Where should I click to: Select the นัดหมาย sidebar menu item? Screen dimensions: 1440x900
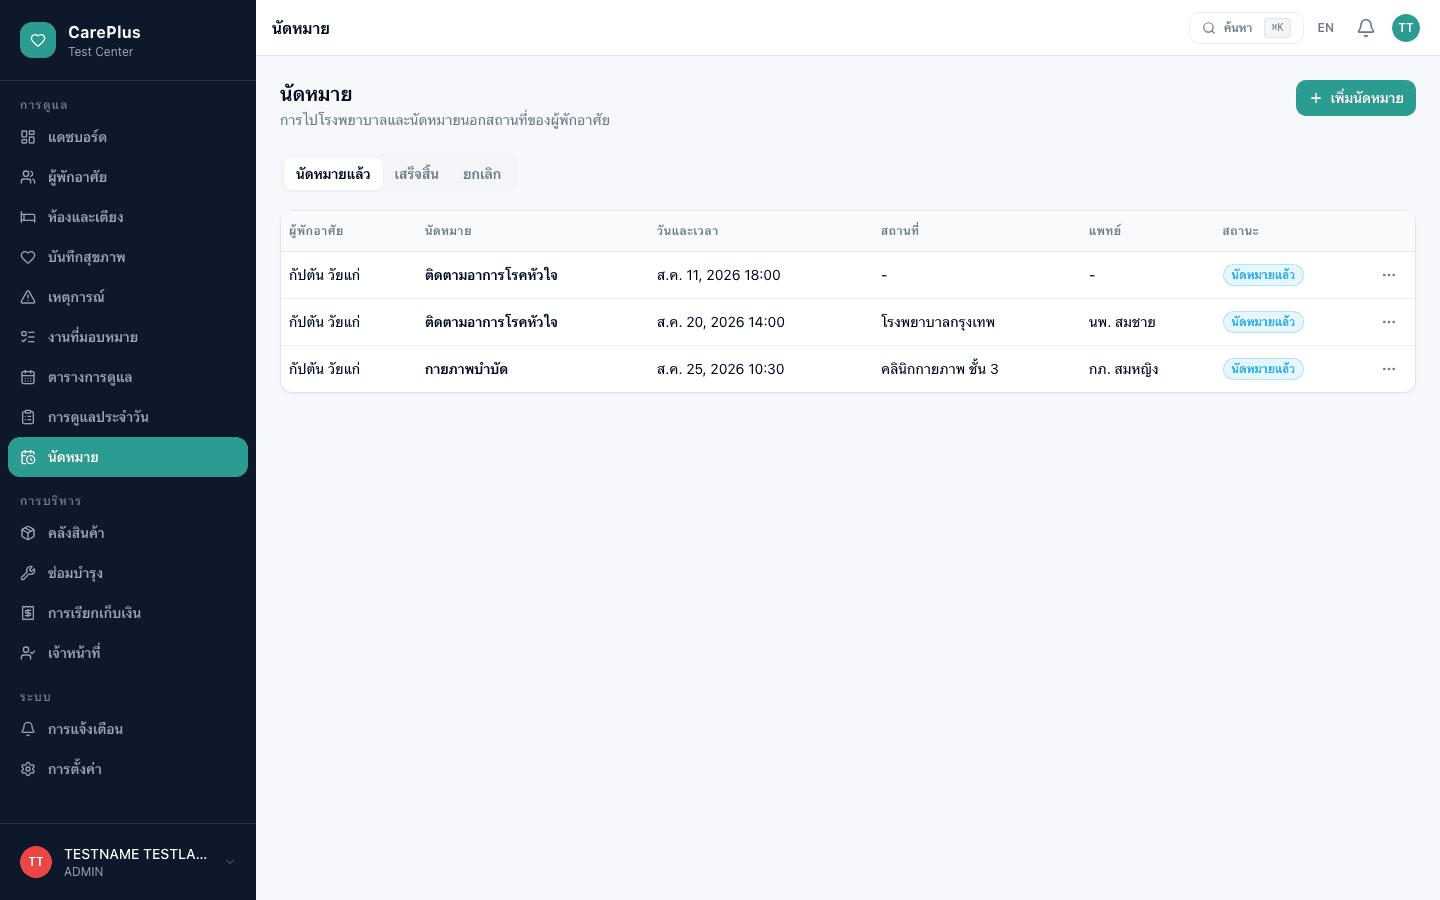(x=128, y=457)
